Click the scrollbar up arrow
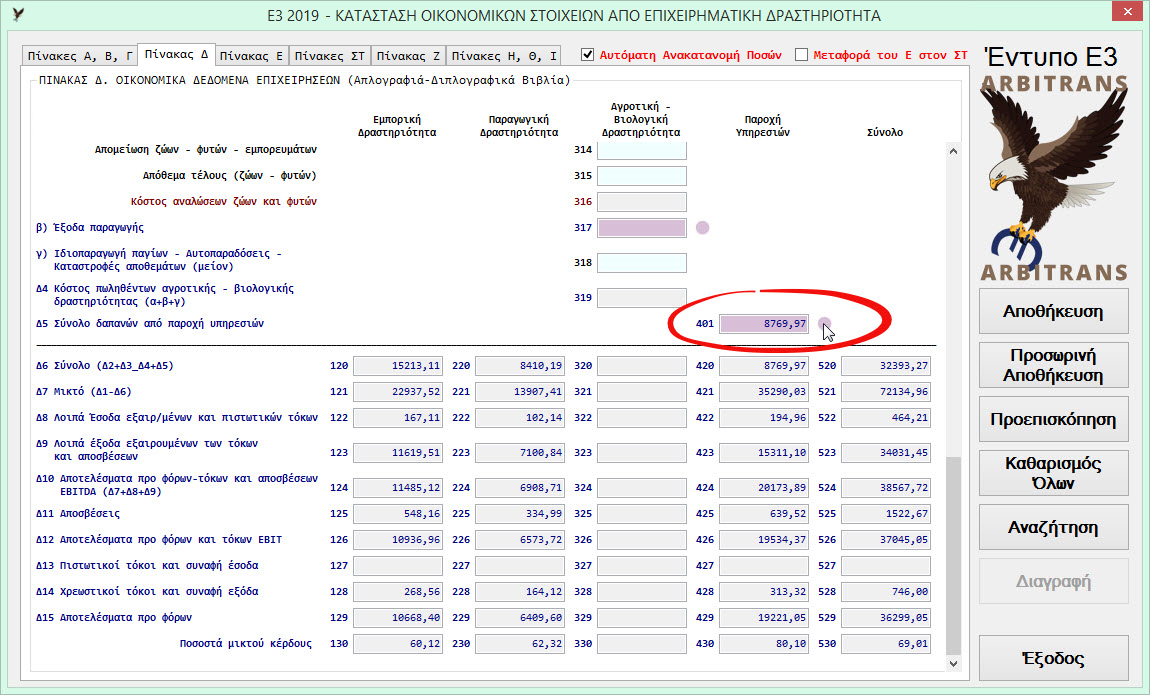Screen dimensions: 1150x695 point(953,151)
